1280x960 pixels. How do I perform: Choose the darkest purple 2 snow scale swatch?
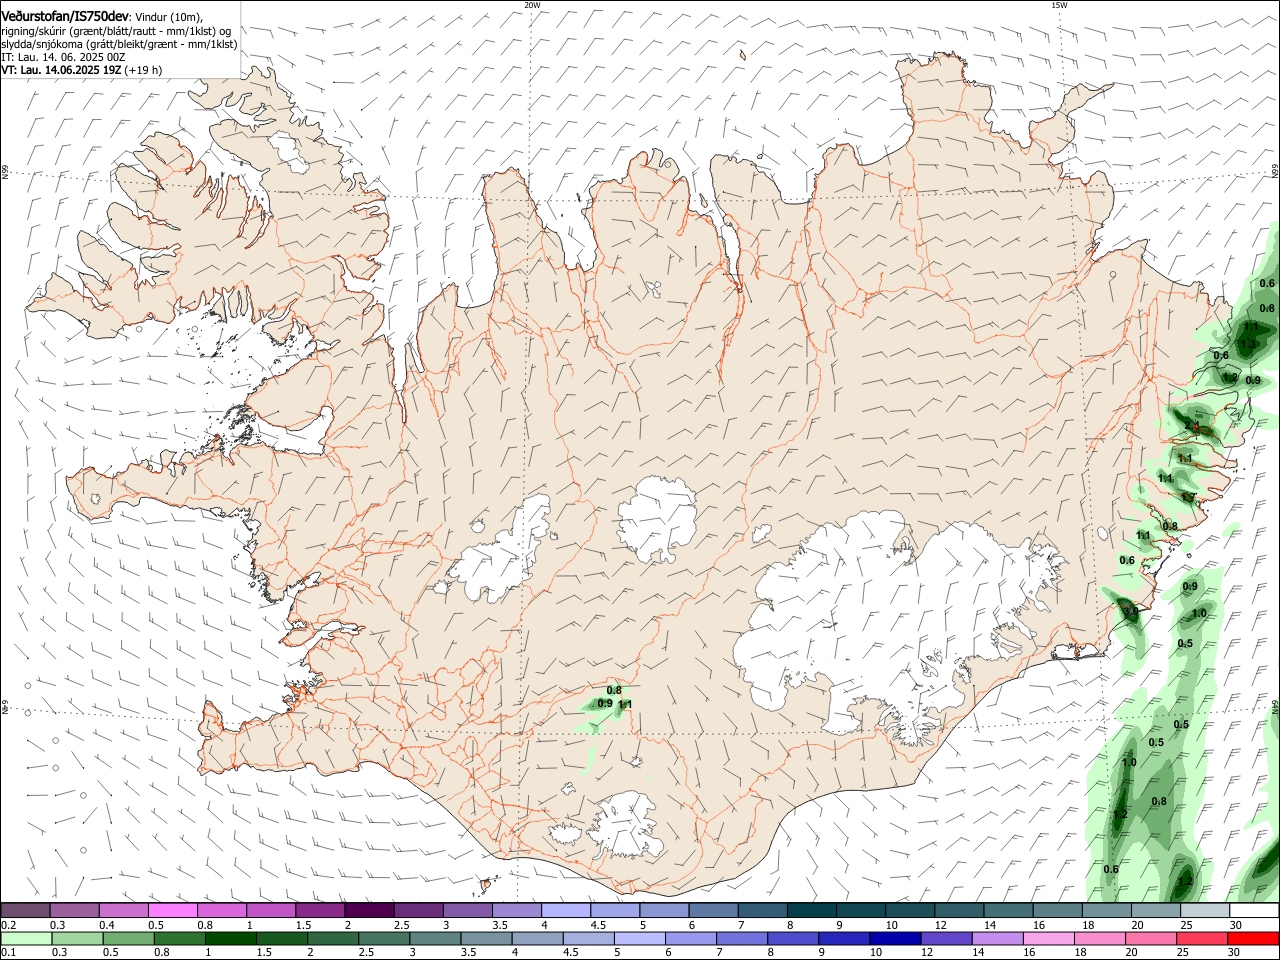(368, 910)
